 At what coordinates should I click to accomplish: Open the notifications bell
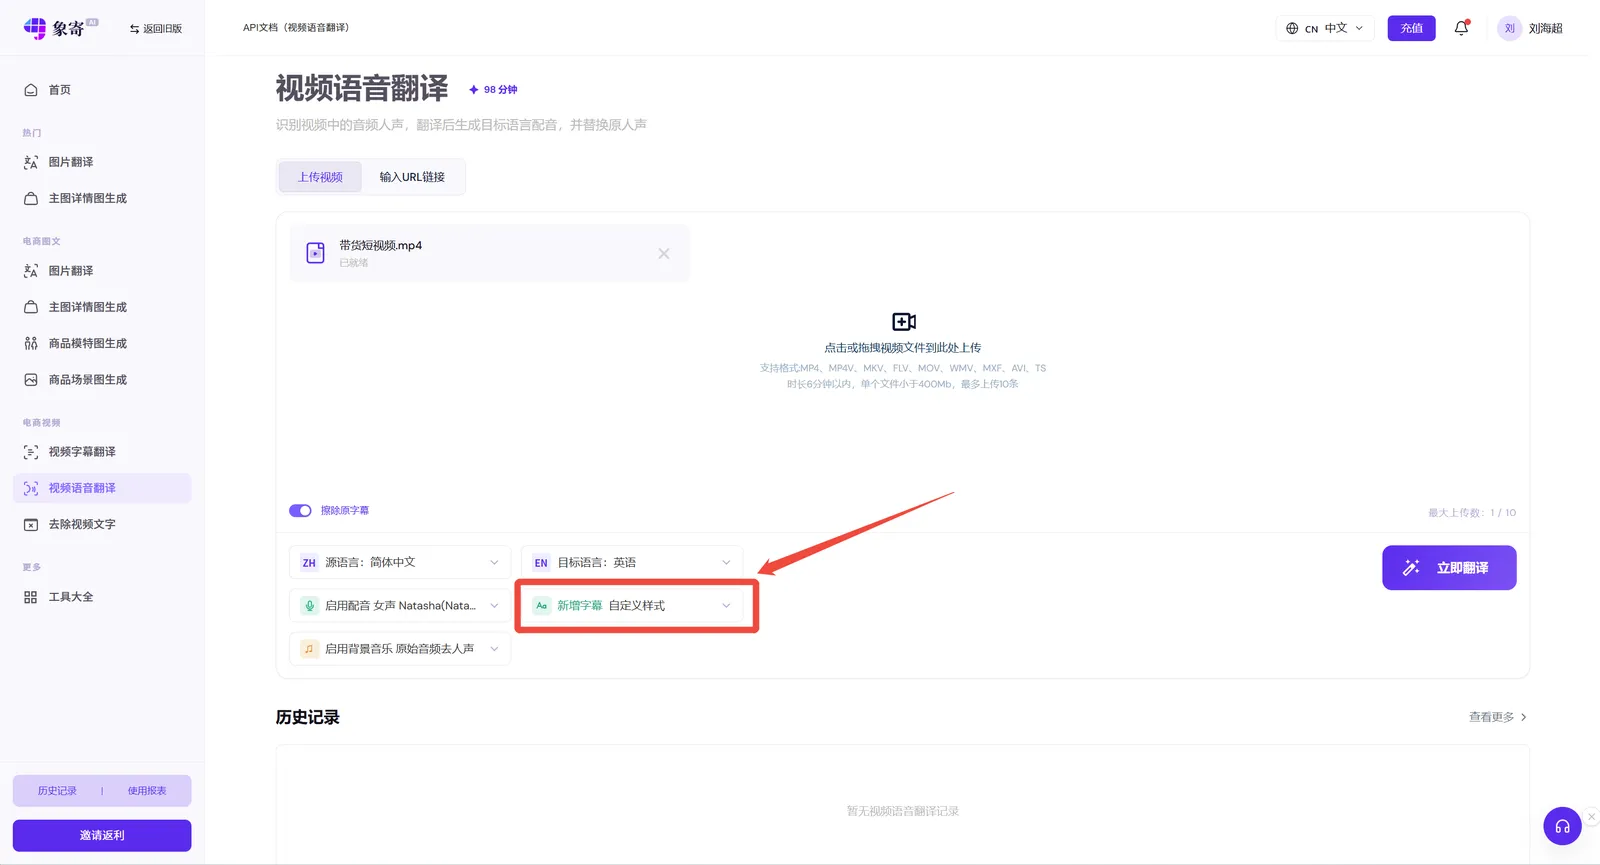tap(1461, 28)
